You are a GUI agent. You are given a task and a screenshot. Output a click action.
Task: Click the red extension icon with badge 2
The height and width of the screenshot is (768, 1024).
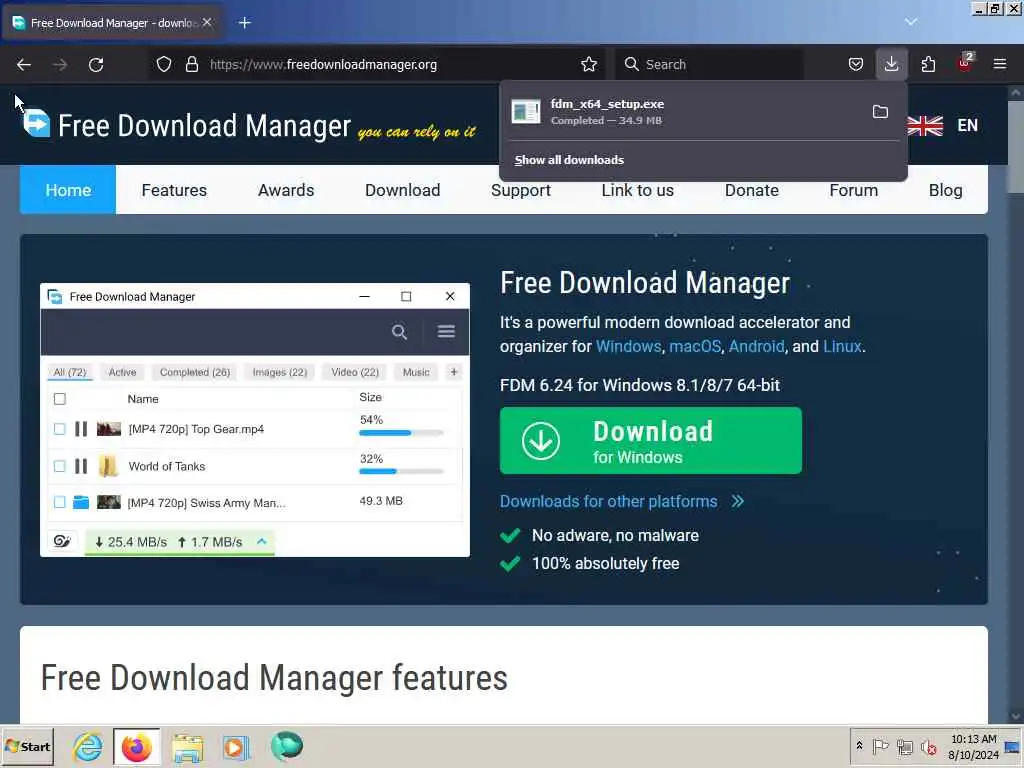point(965,63)
